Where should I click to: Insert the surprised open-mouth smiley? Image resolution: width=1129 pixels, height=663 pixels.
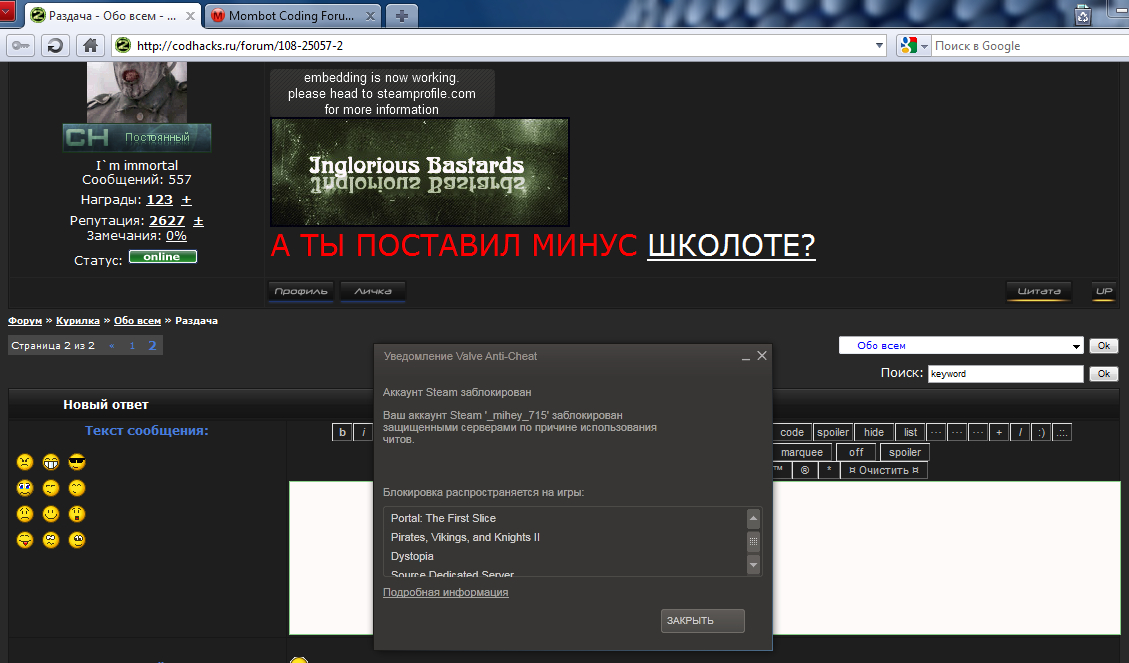tap(77, 514)
